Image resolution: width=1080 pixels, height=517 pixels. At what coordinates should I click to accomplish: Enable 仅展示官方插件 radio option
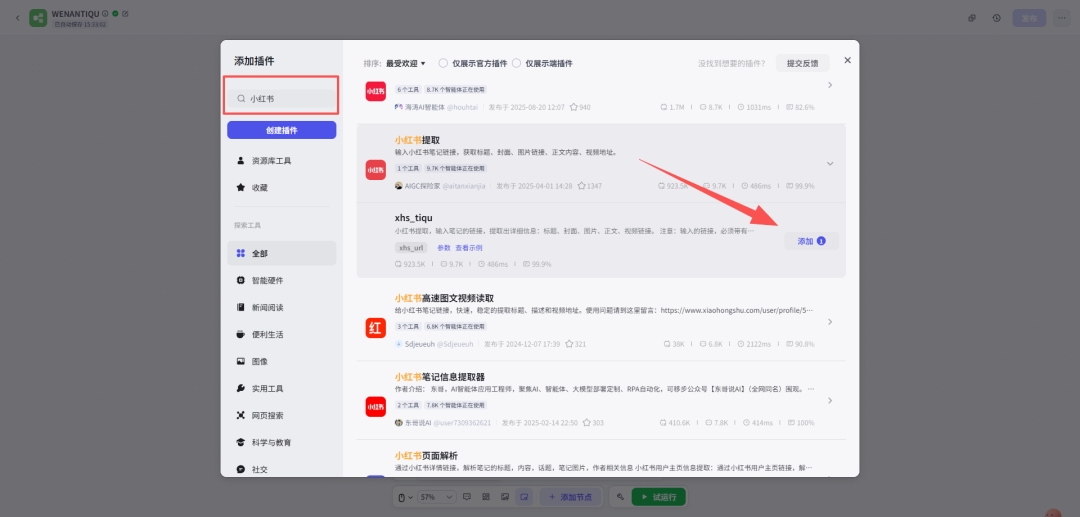(x=443, y=63)
